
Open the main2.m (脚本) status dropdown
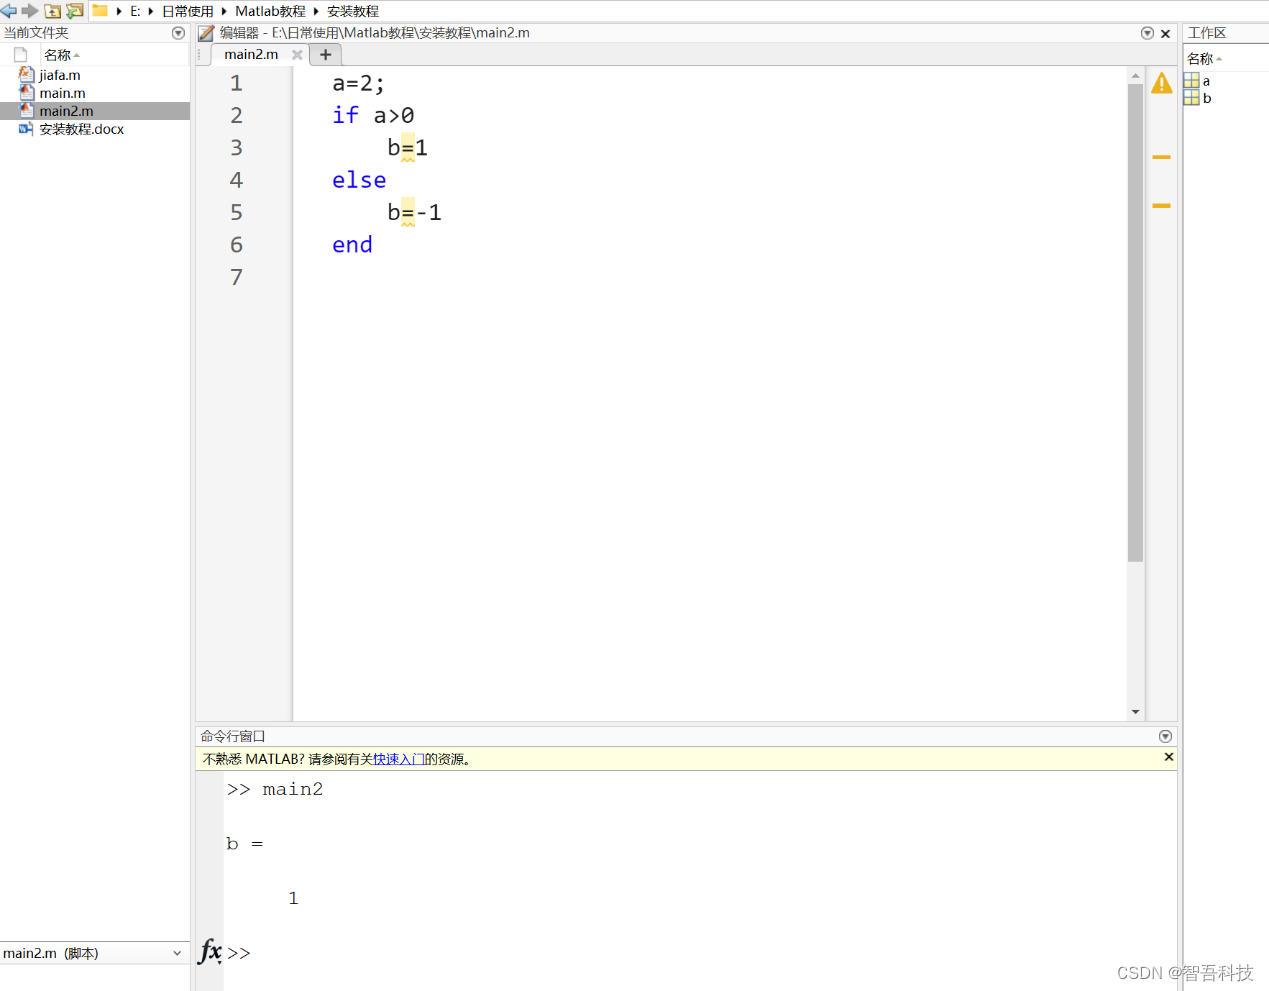[x=176, y=953]
